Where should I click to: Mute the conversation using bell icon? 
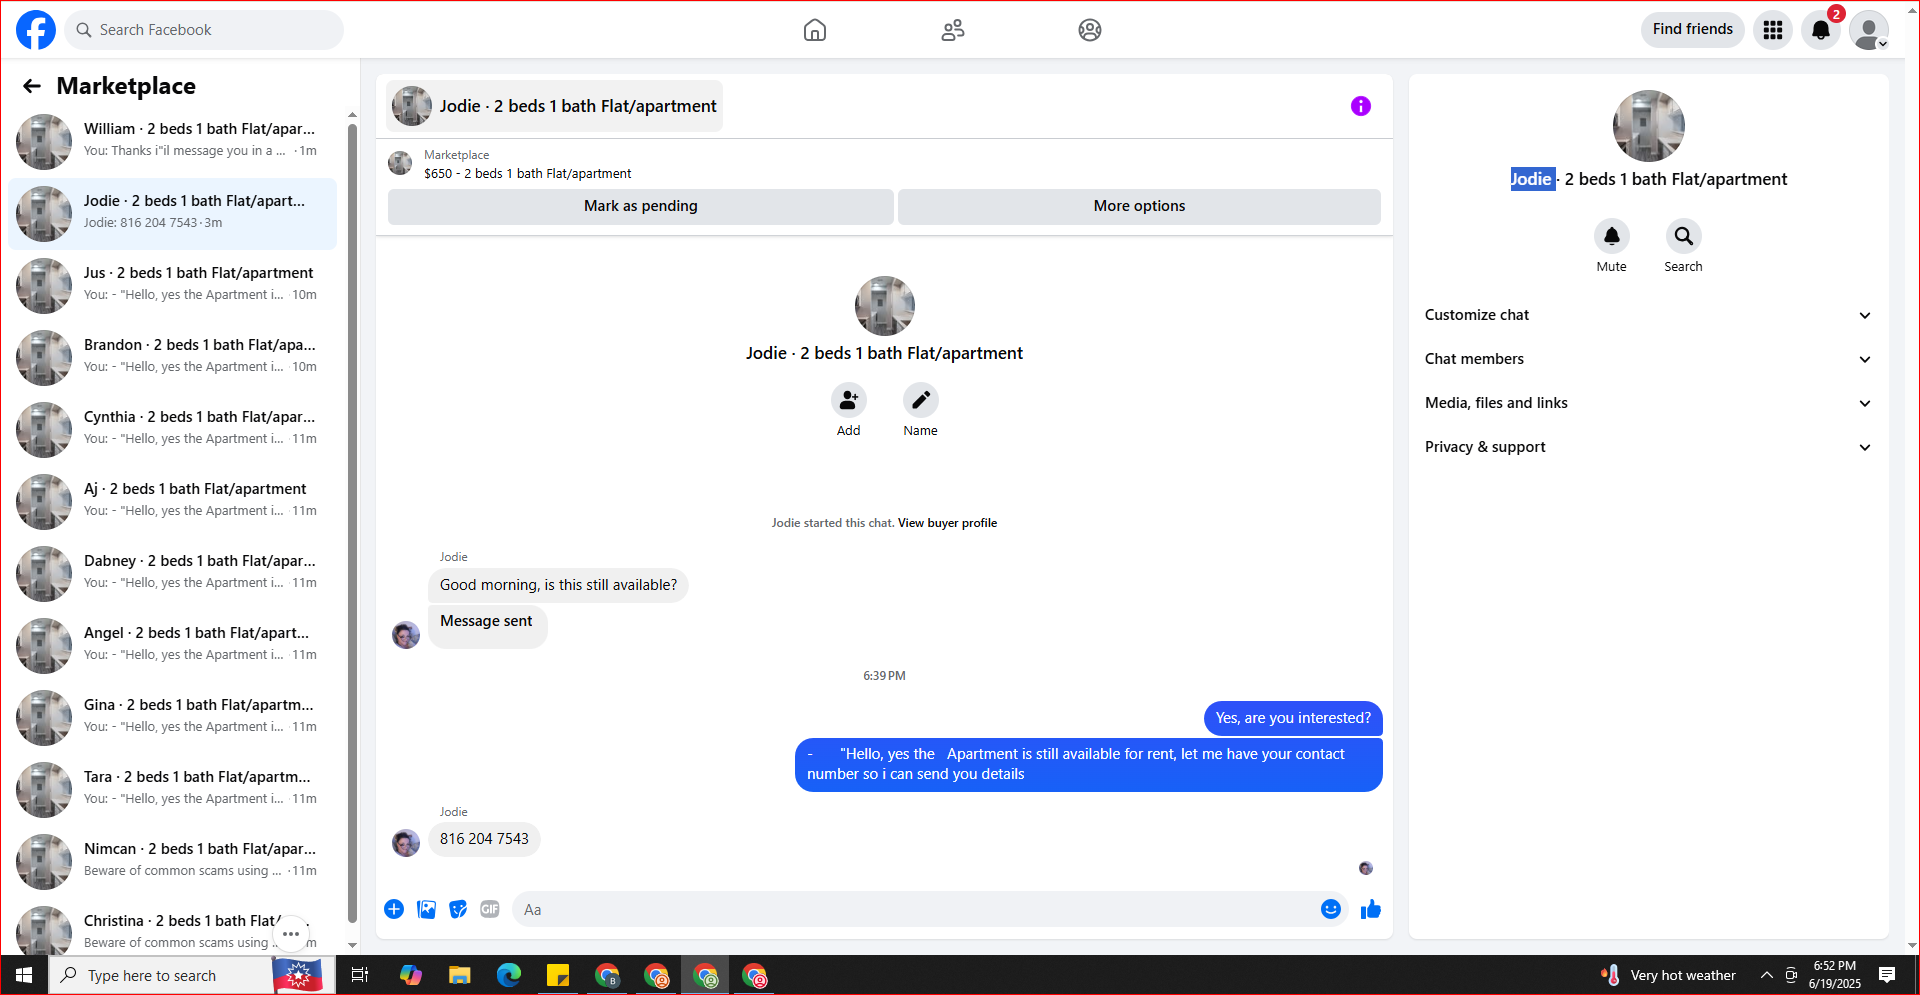click(1612, 236)
